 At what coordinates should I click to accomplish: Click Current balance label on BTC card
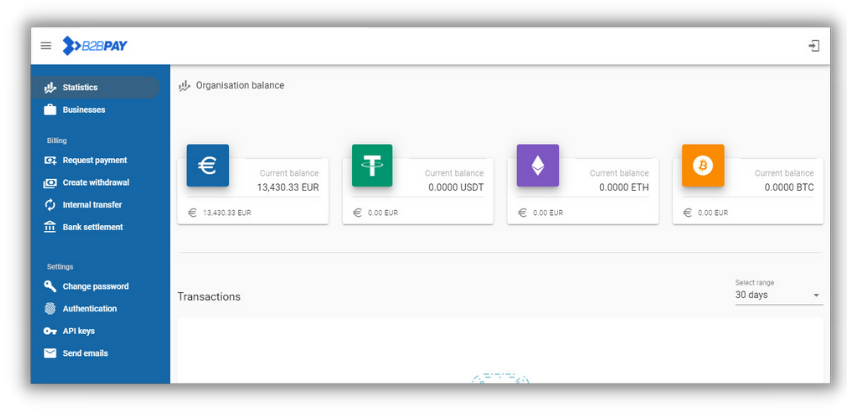click(784, 173)
